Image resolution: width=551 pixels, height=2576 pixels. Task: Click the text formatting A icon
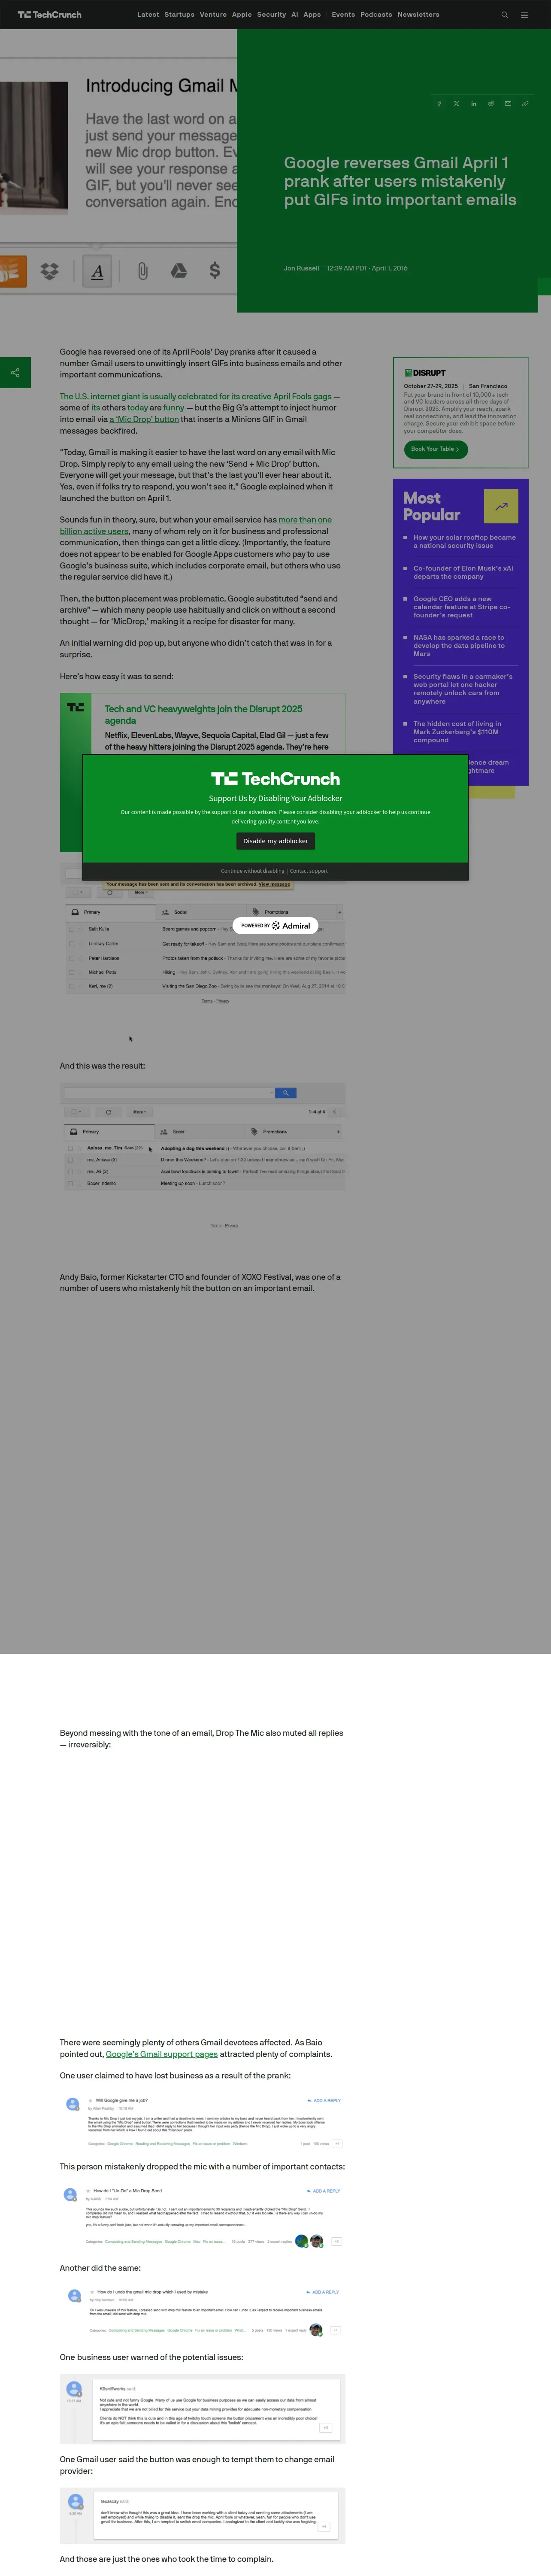point(97,271)
